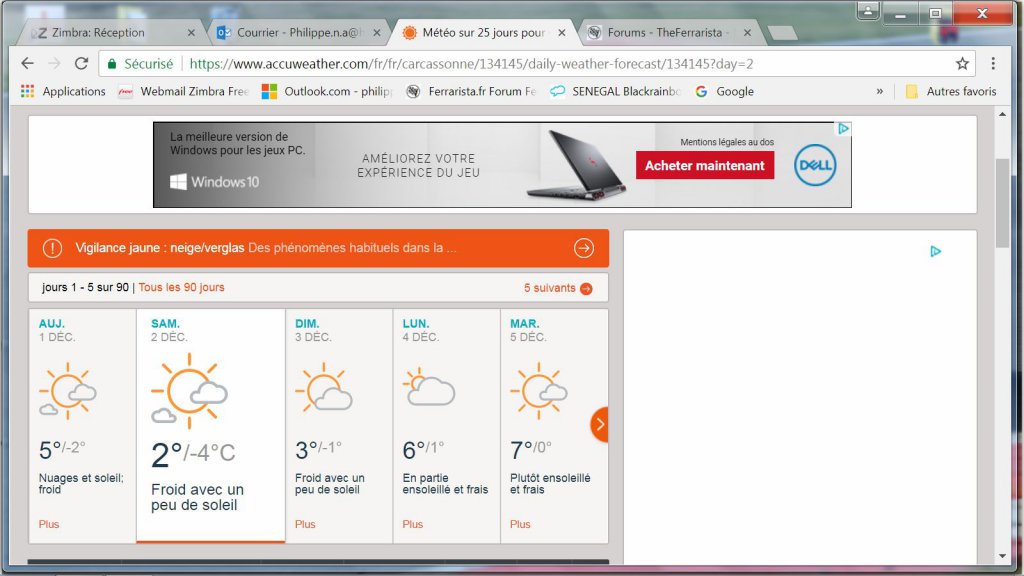Open the Autres favoris folder
The height and width of the screenshot is (576, 1024).
pos(951,91)
